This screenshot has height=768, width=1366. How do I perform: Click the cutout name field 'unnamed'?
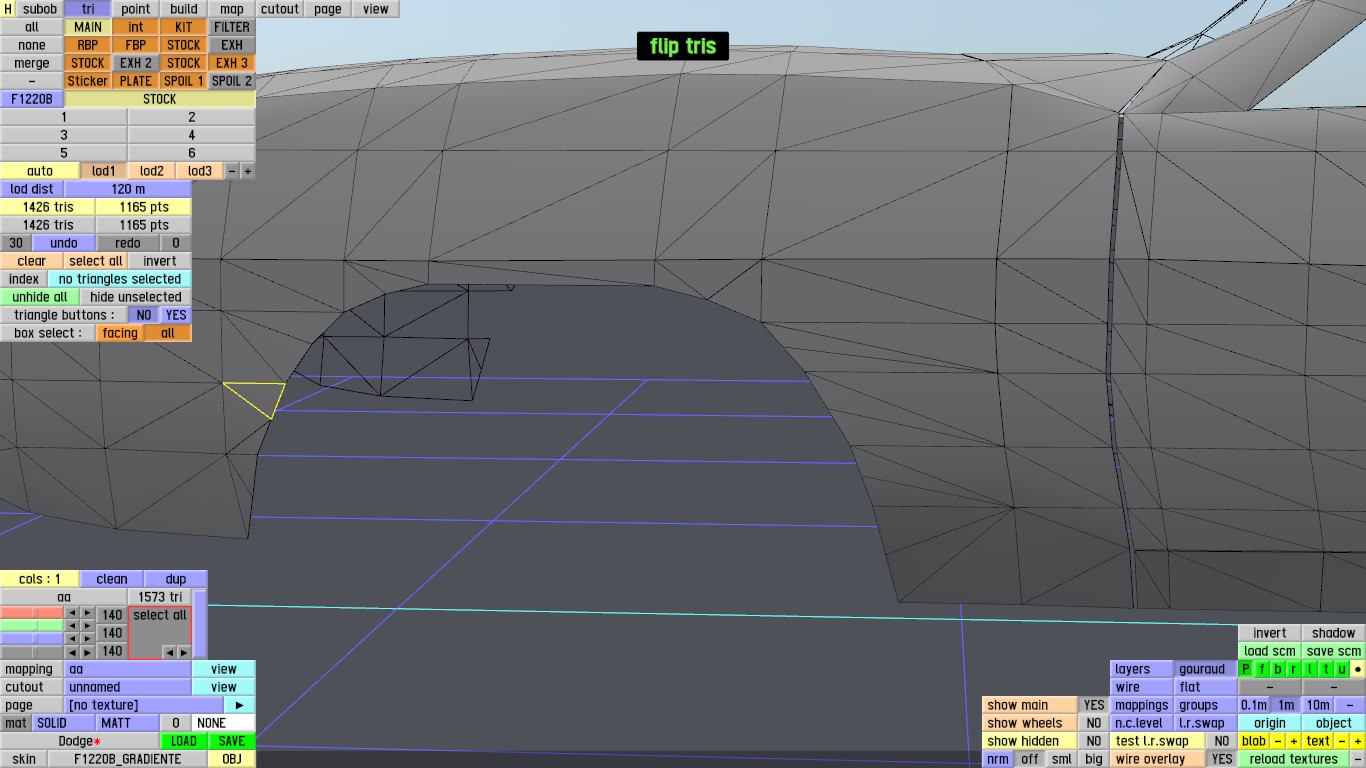(x=128, y=687)
